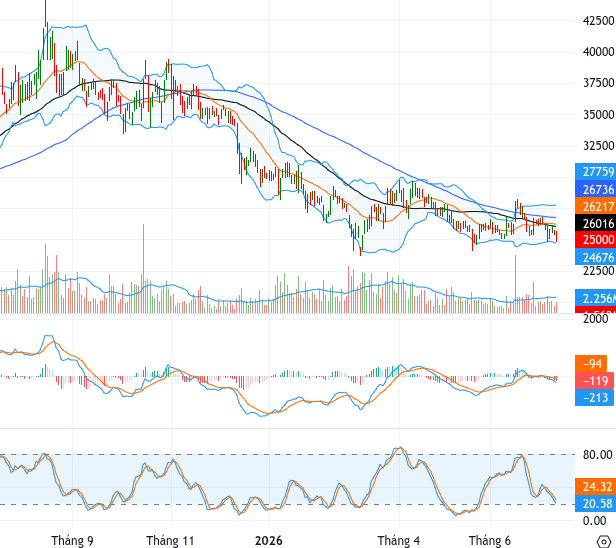The width and height of the screenshot is (616, 548).
Task: Click the Tháng 11 time axis label
Action: click(170, 541)
